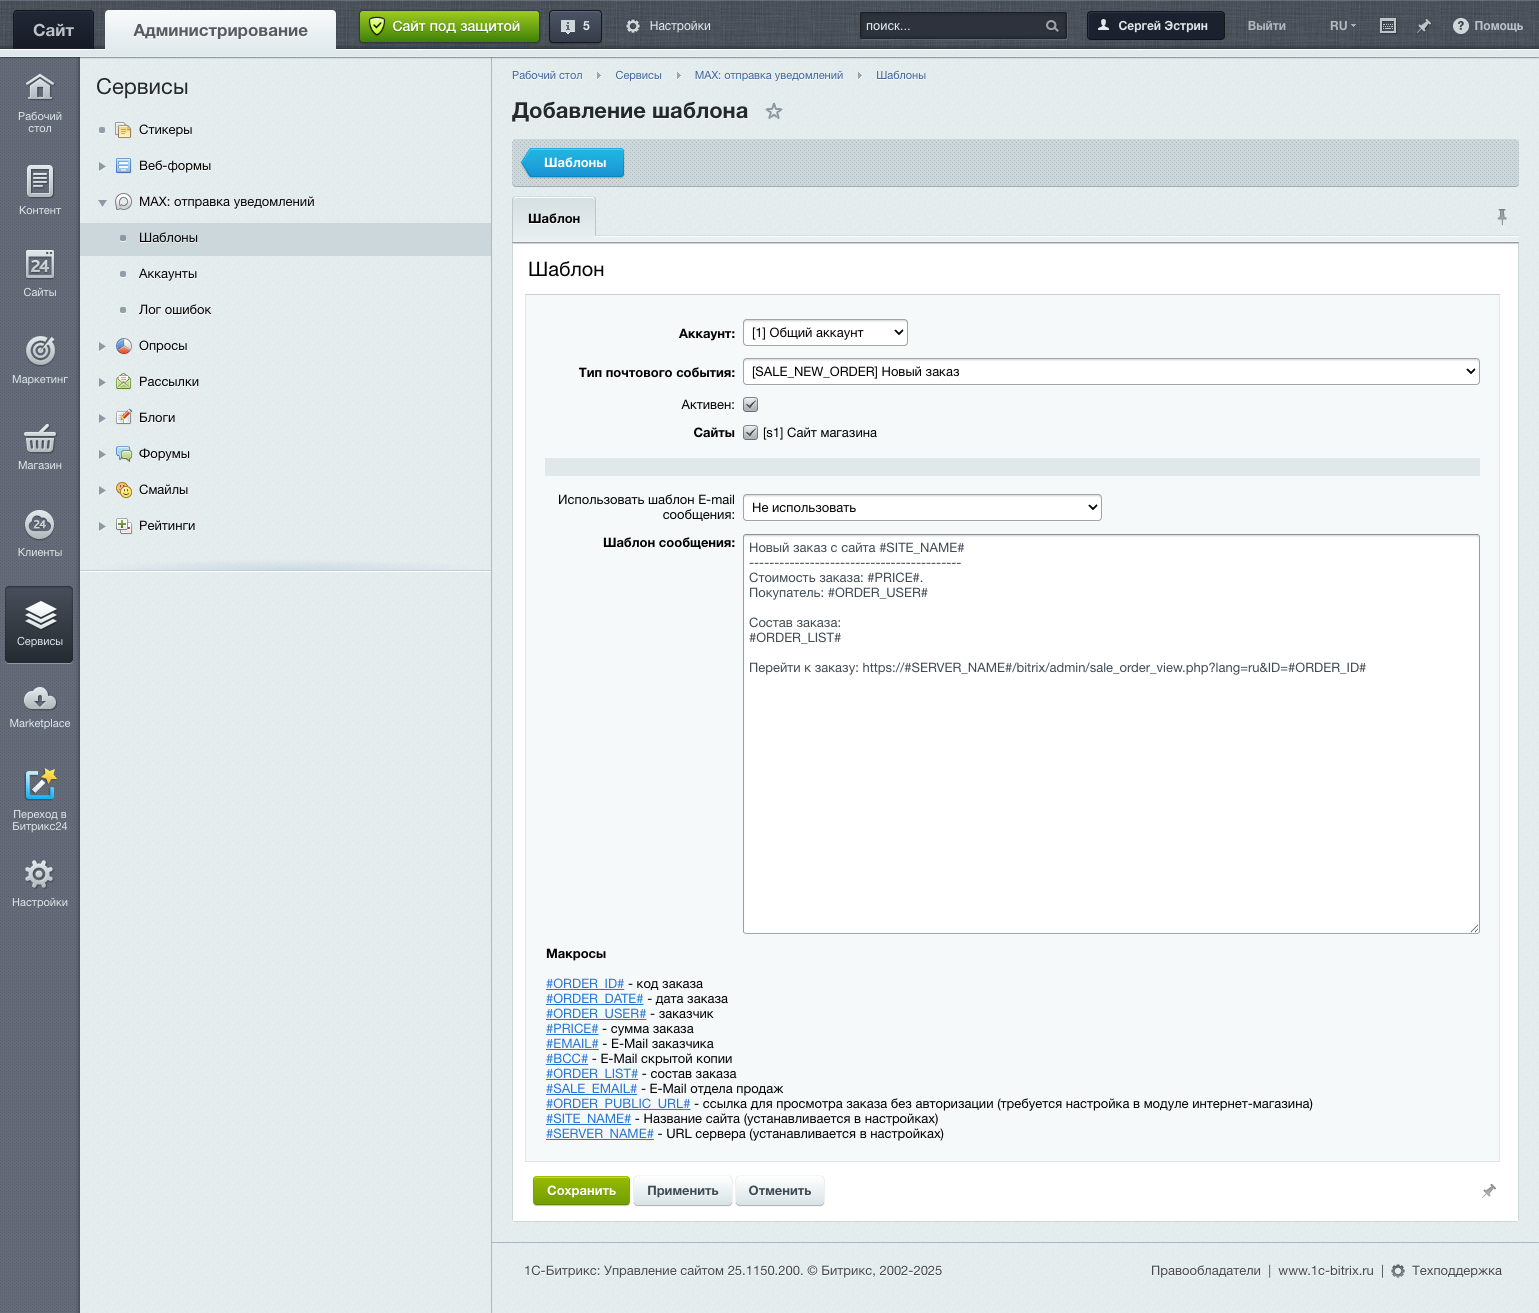Uncheck the Активен checkbox
The width and height of the screenshot is (1539, 1313).
click(751, 404)
